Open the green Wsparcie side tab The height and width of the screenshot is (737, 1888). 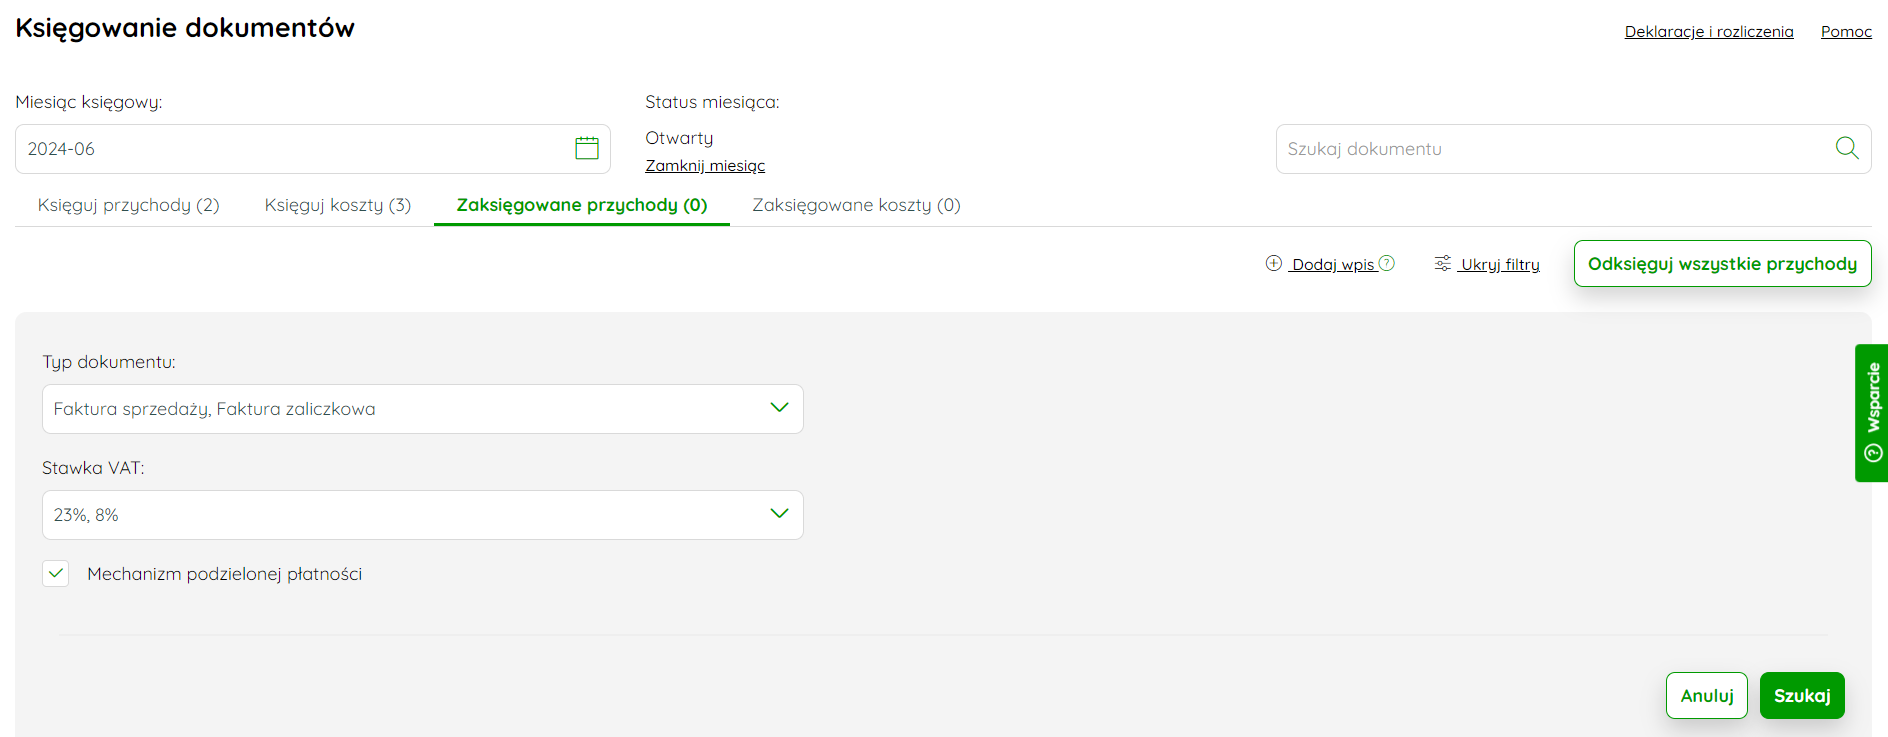(x=1872, y=413)
